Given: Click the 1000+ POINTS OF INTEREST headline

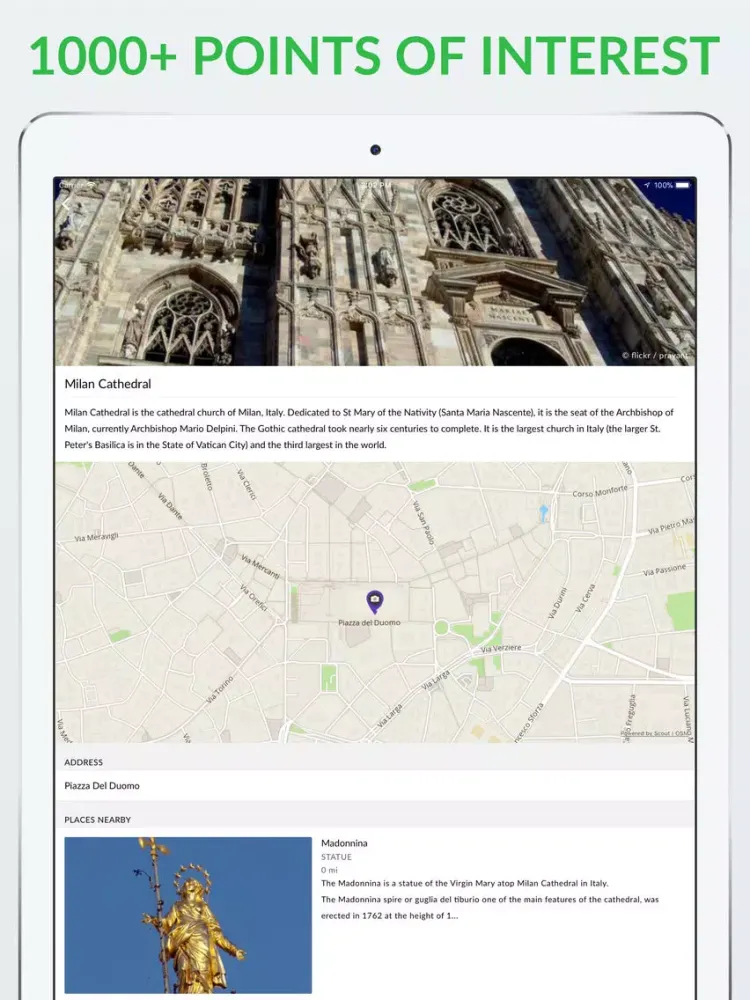Looking at the screenshot, I should click(x=375, y=55).
